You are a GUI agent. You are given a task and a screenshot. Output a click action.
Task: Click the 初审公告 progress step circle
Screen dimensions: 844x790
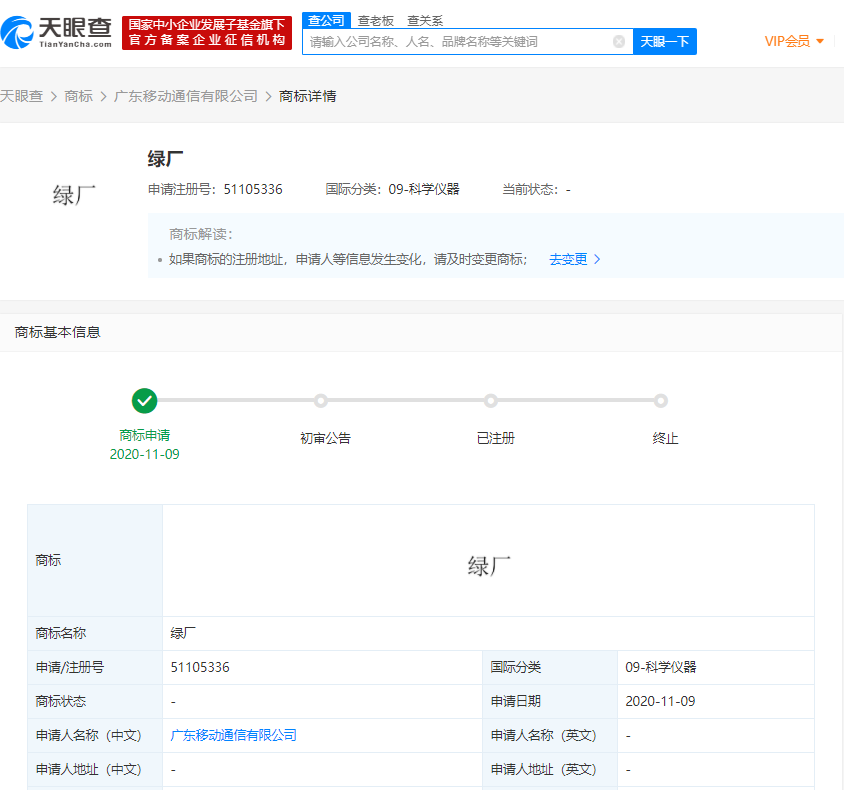click(x=321, y=401)
